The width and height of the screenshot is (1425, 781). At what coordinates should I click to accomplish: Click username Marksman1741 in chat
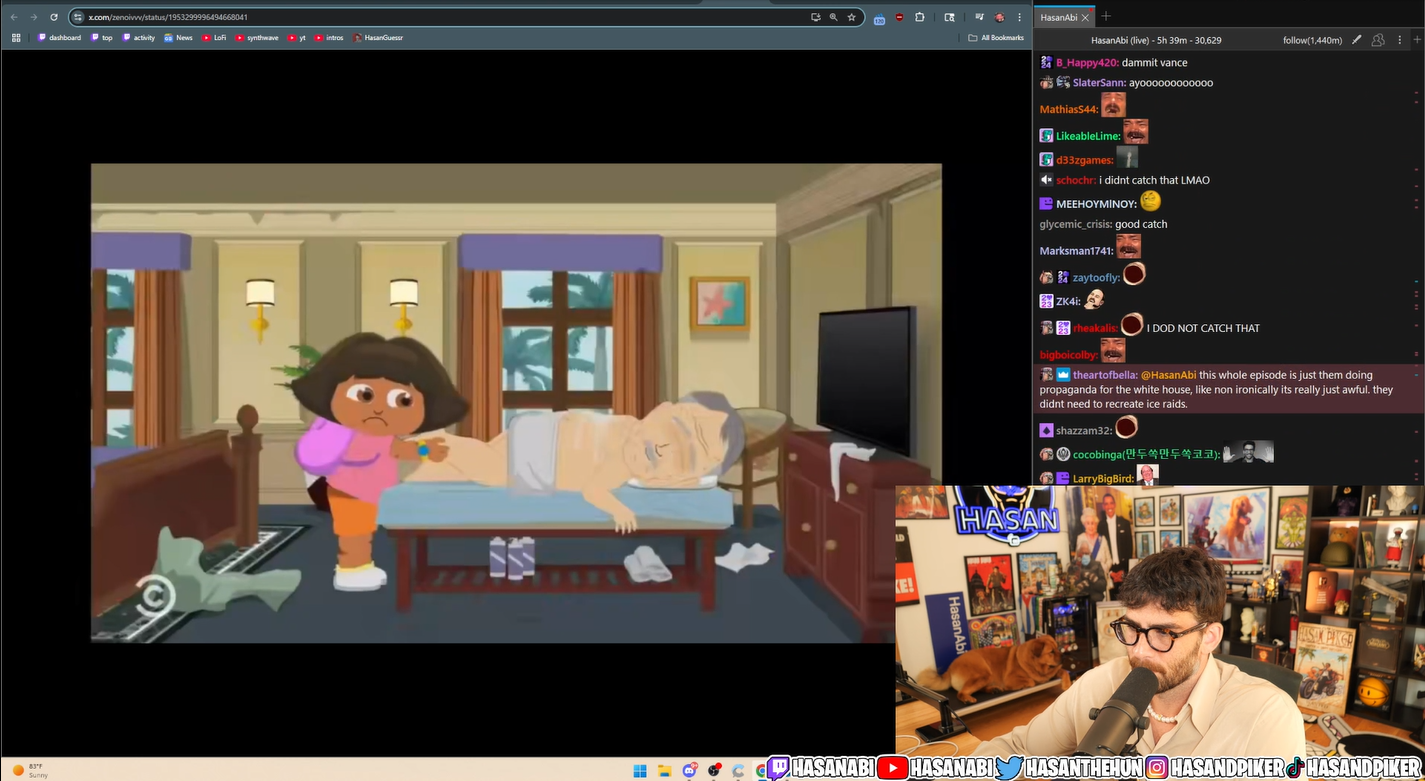point(1076,252)
